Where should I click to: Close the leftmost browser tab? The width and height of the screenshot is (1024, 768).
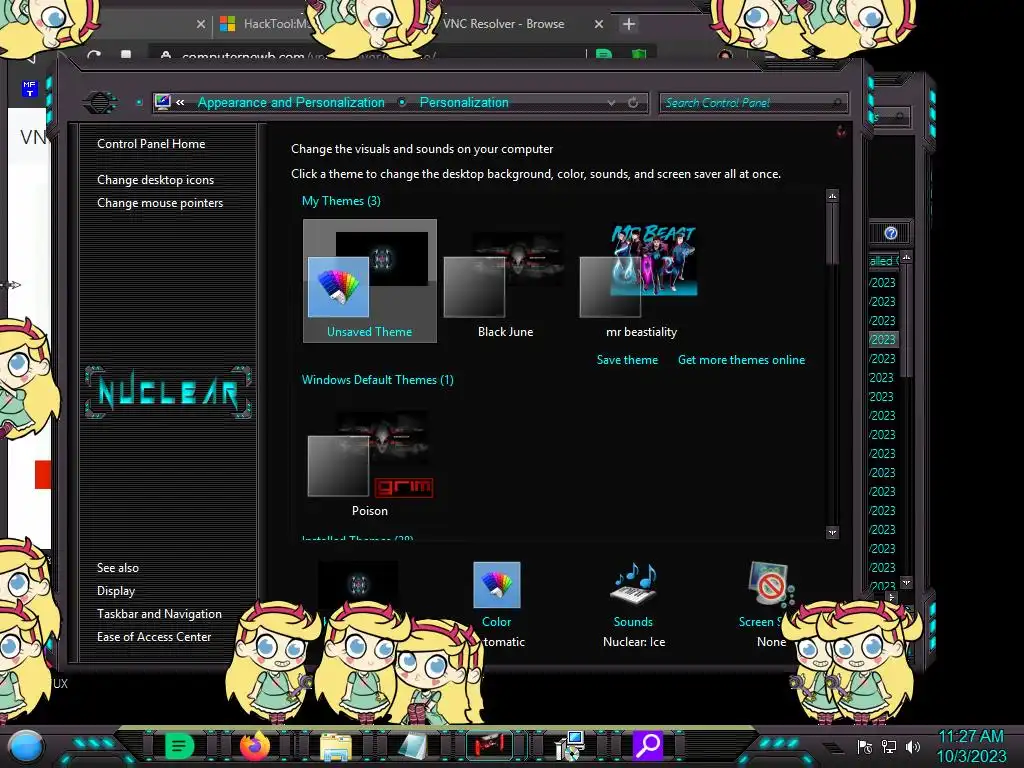(200, 24)
